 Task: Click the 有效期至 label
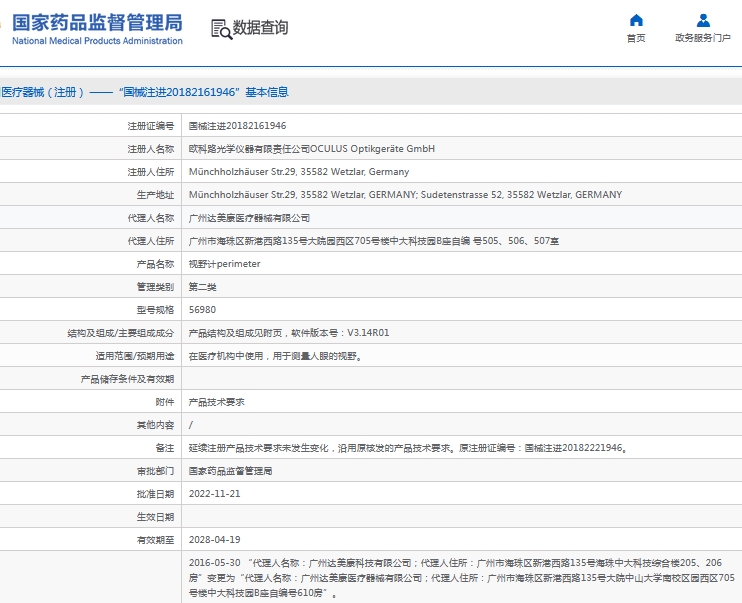tap(155, 540)
